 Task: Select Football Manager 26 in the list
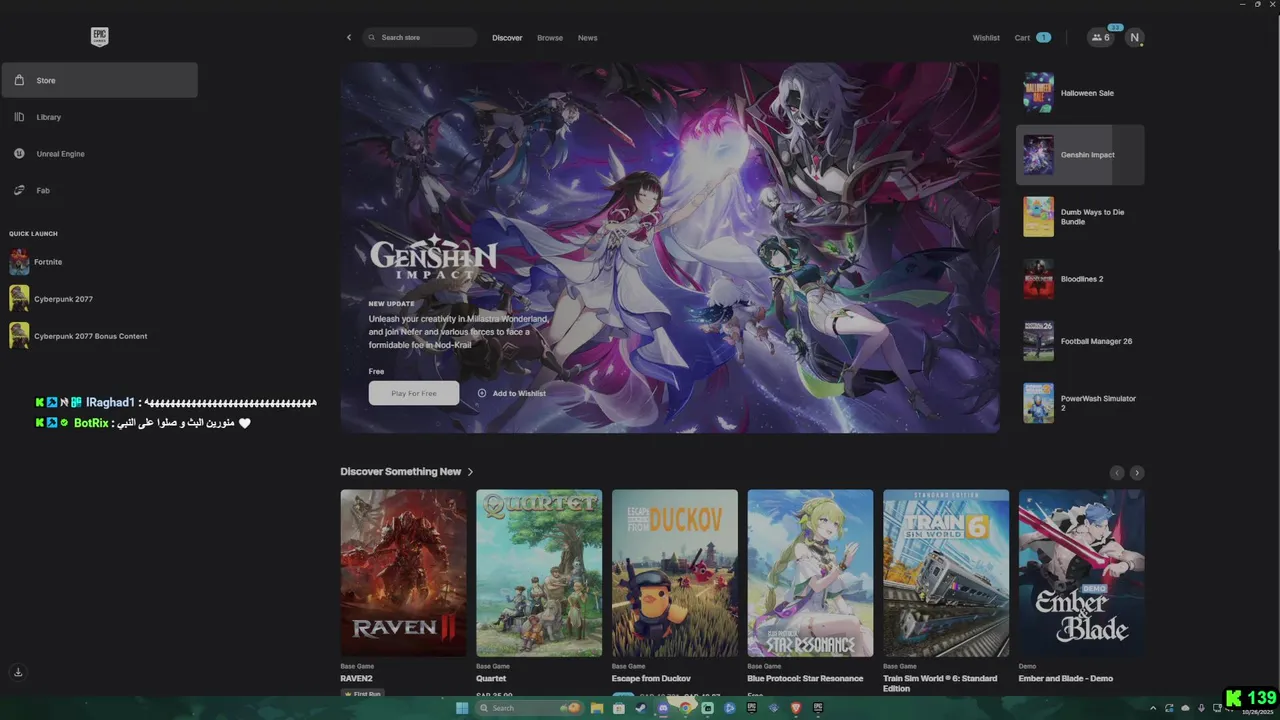(x=1080, y=341)
